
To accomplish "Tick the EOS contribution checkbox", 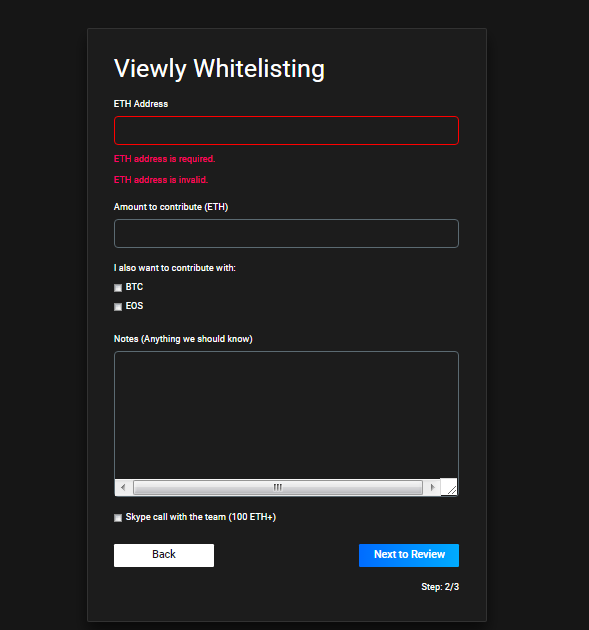I will pos(118,307).
